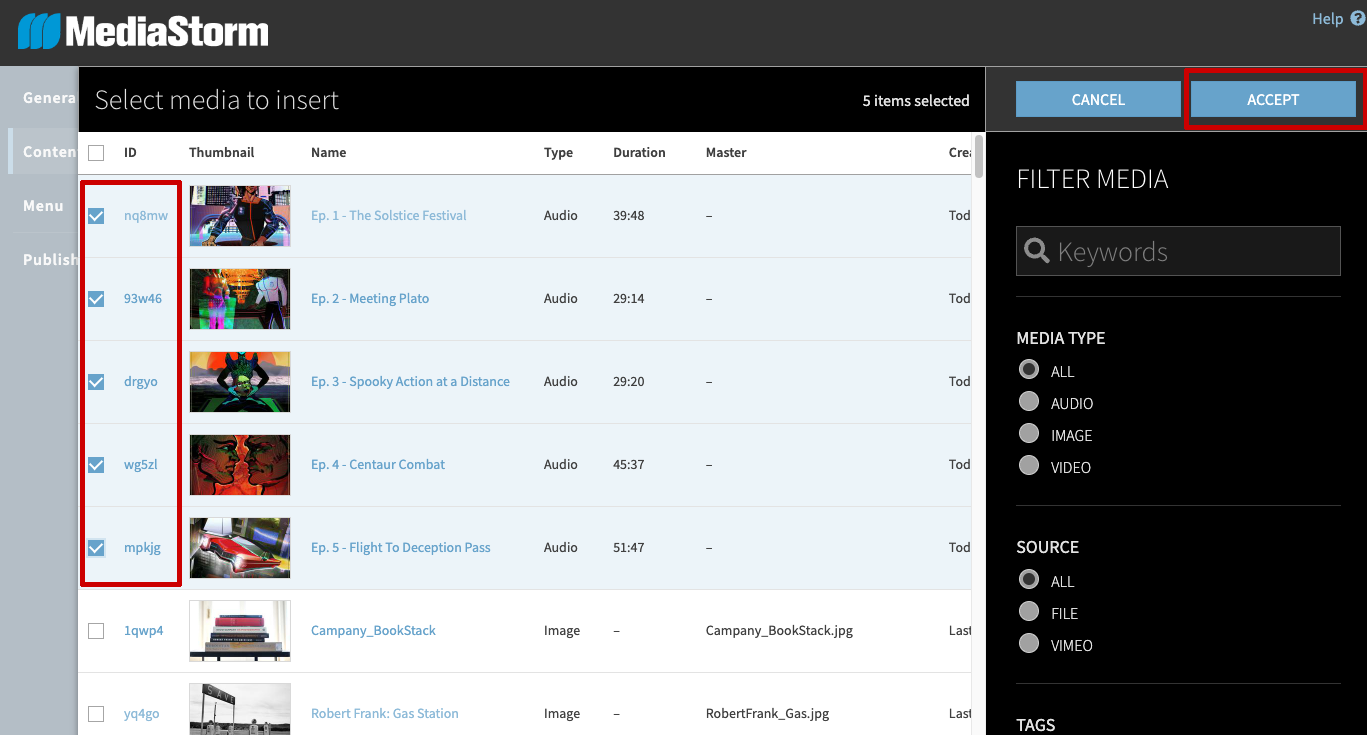Click the Flight To Deception Pass thumbnail
The width and height of the screenshot is (1367, 735).
point(240,548)
